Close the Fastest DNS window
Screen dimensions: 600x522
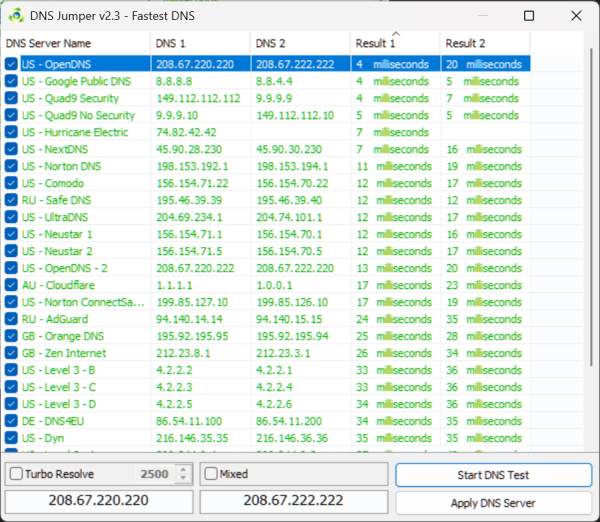[576, 16]
